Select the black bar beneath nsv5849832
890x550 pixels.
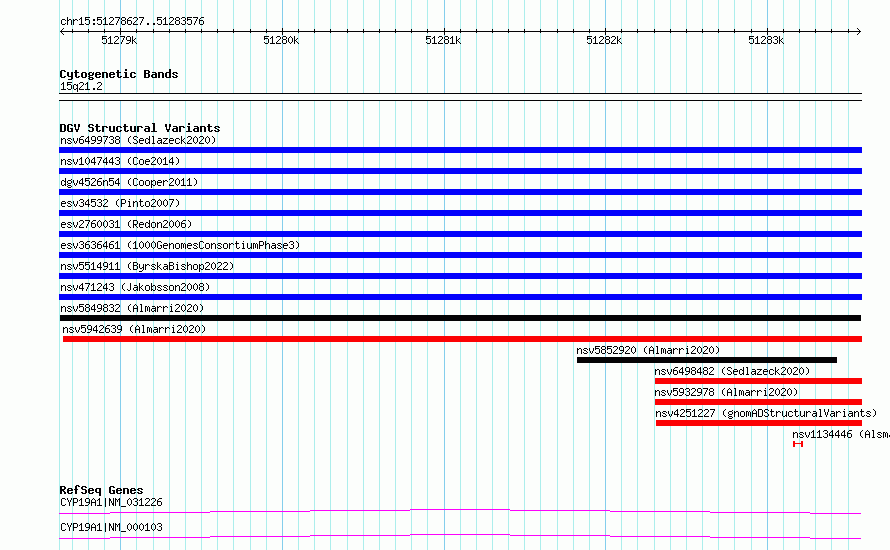(x=460, y=318)
